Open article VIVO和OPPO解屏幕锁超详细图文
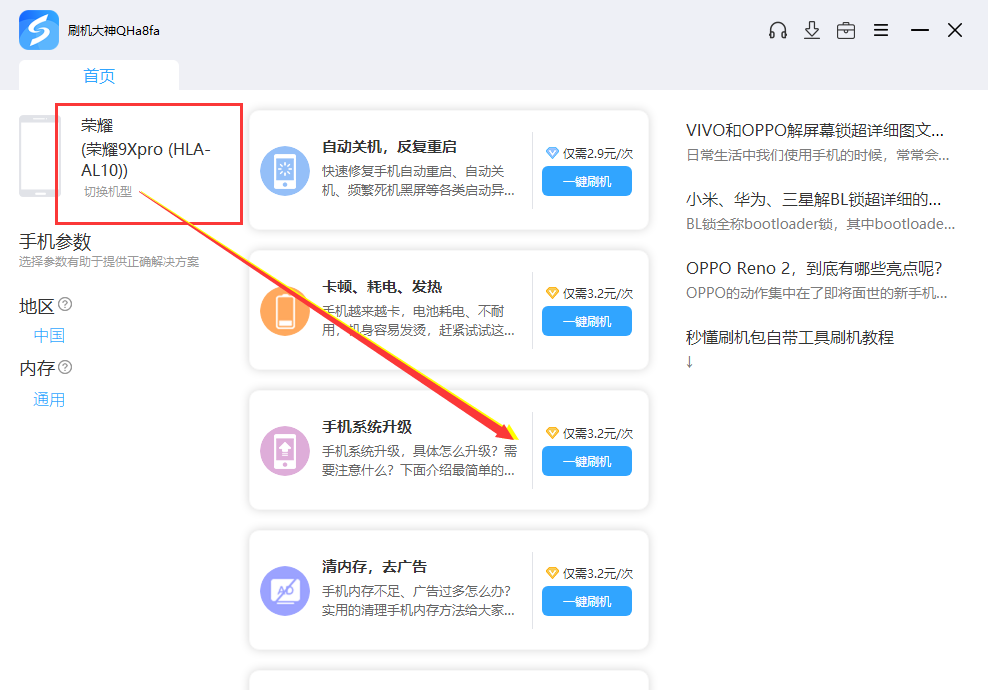The image size is (988, 690). click(815, 130)
